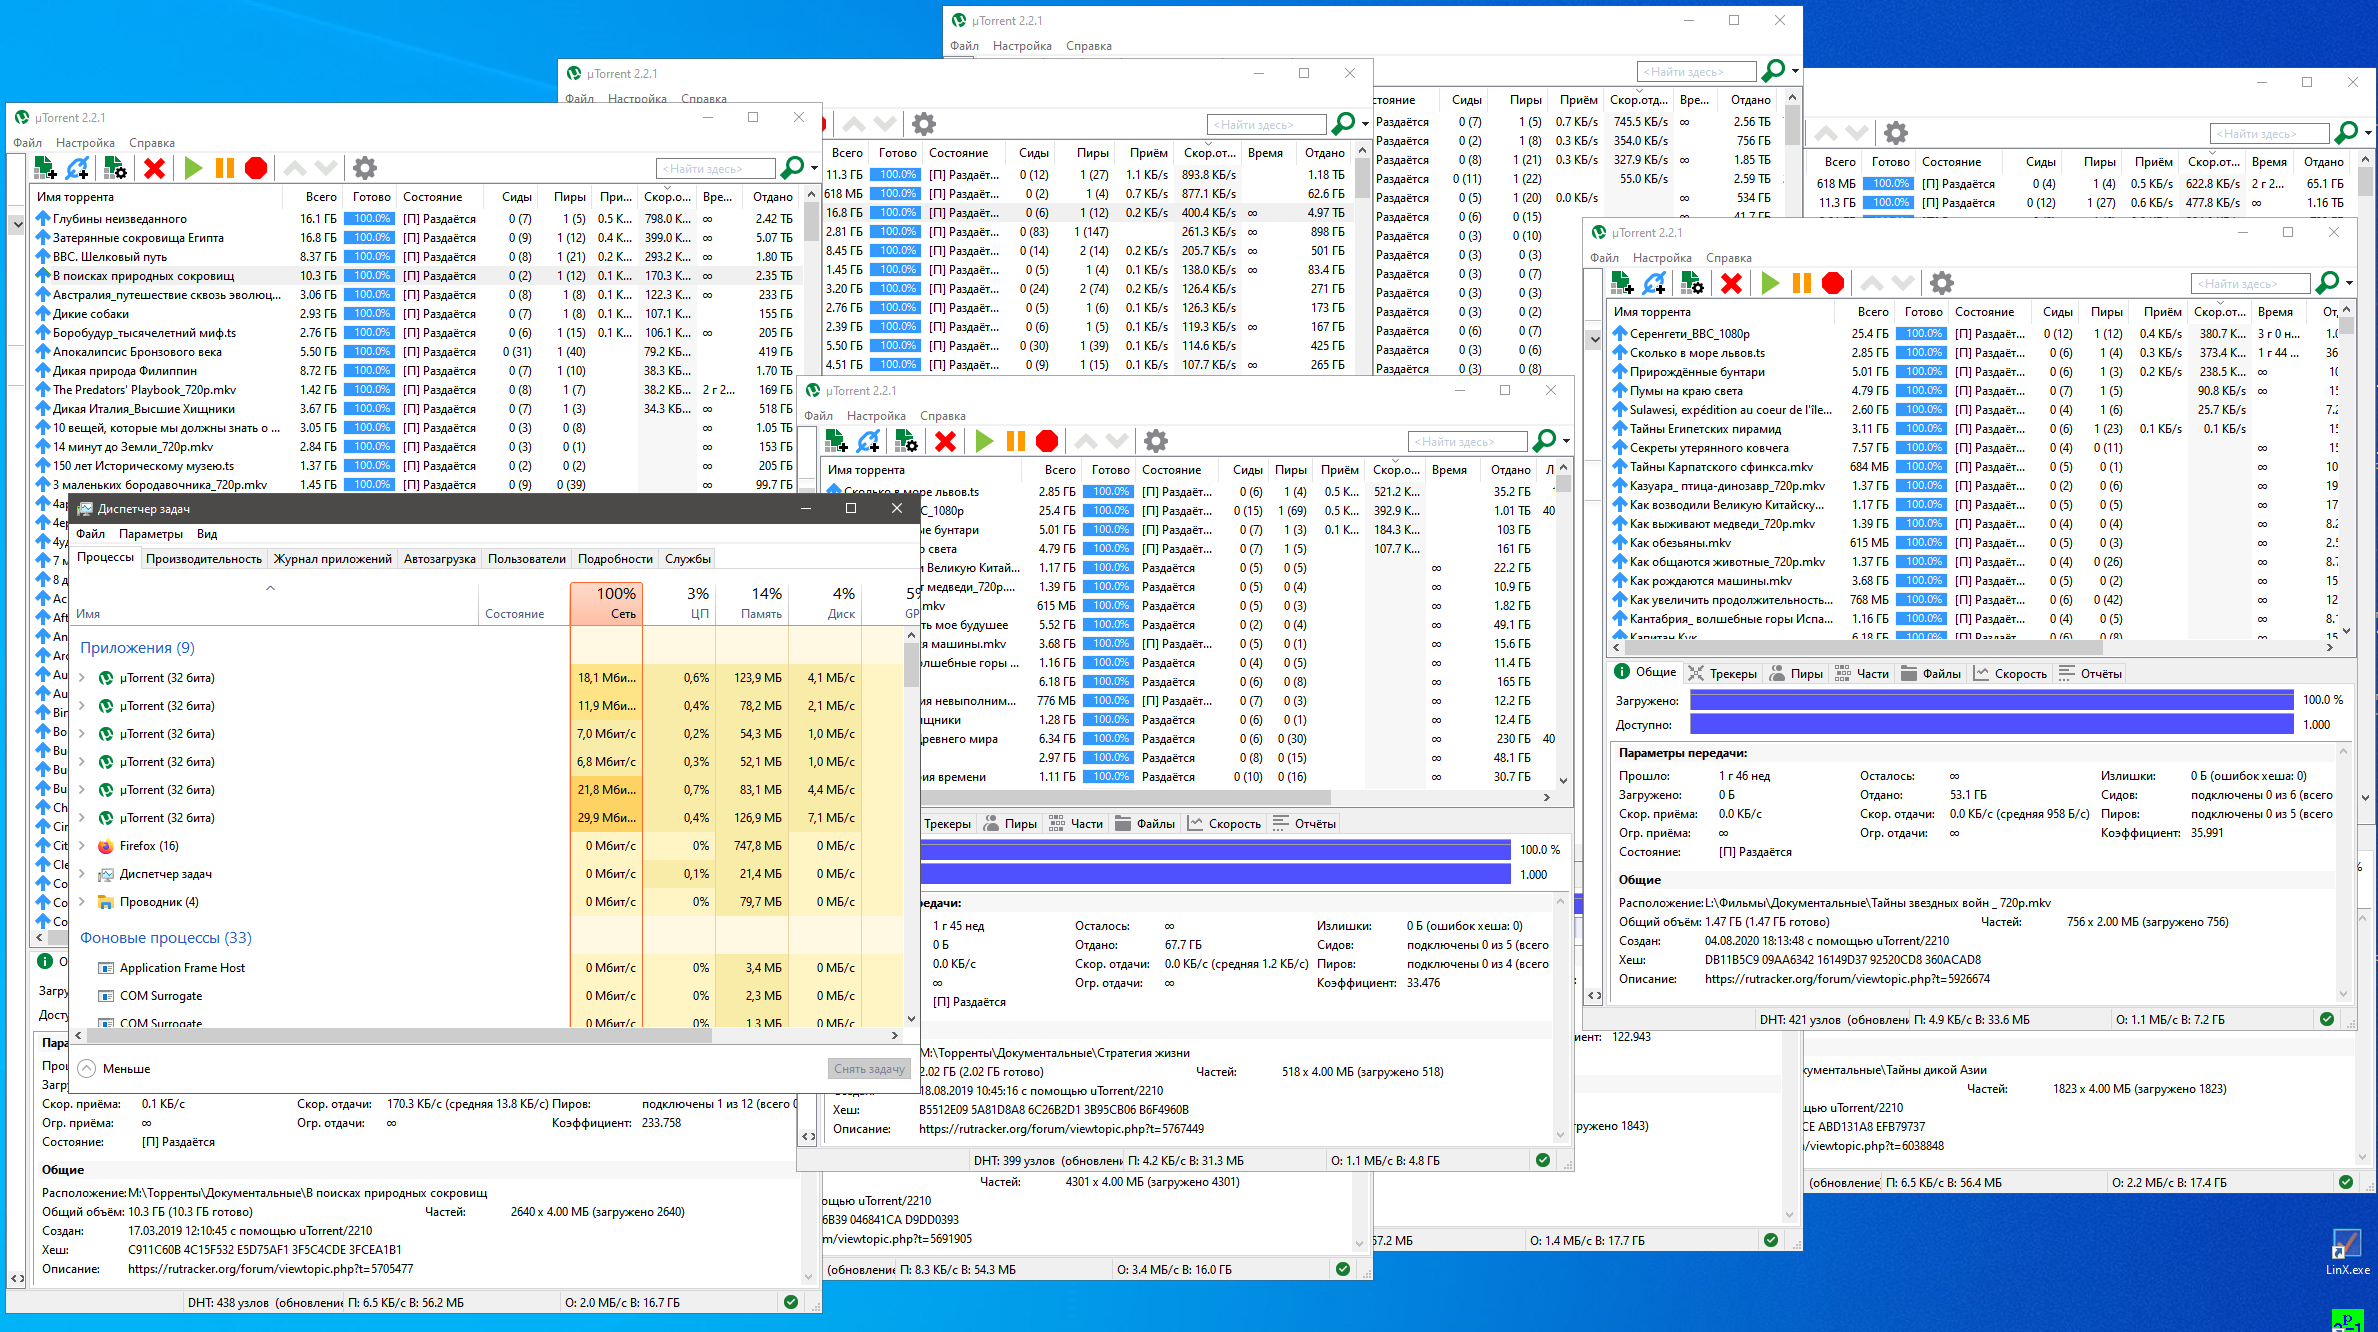Click red Stop icon in the Серенгети_BBC_1080p window
This screenshot has width=2378, height=1332.
pos(1833,283)
